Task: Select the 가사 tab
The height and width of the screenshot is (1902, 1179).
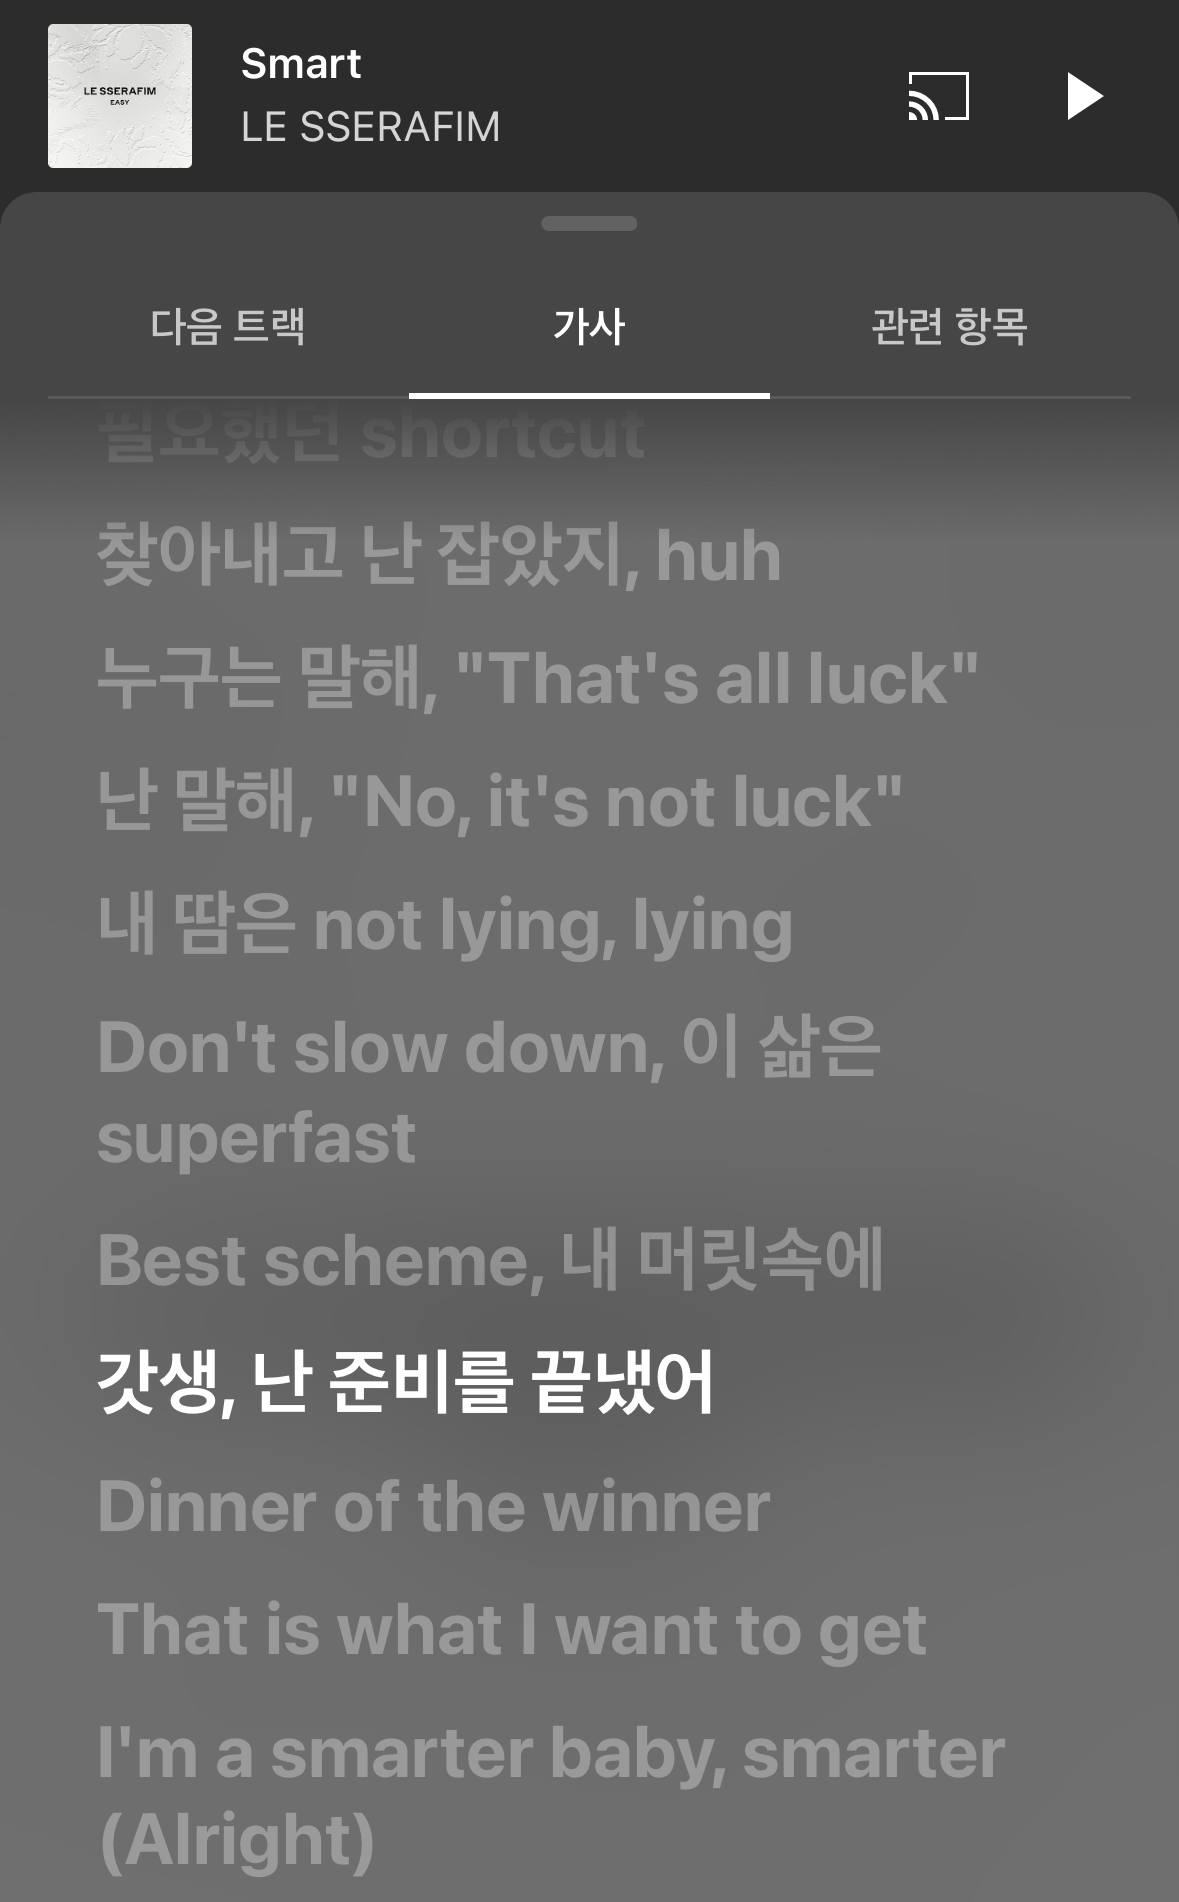Action: click(x=589, y=326)
